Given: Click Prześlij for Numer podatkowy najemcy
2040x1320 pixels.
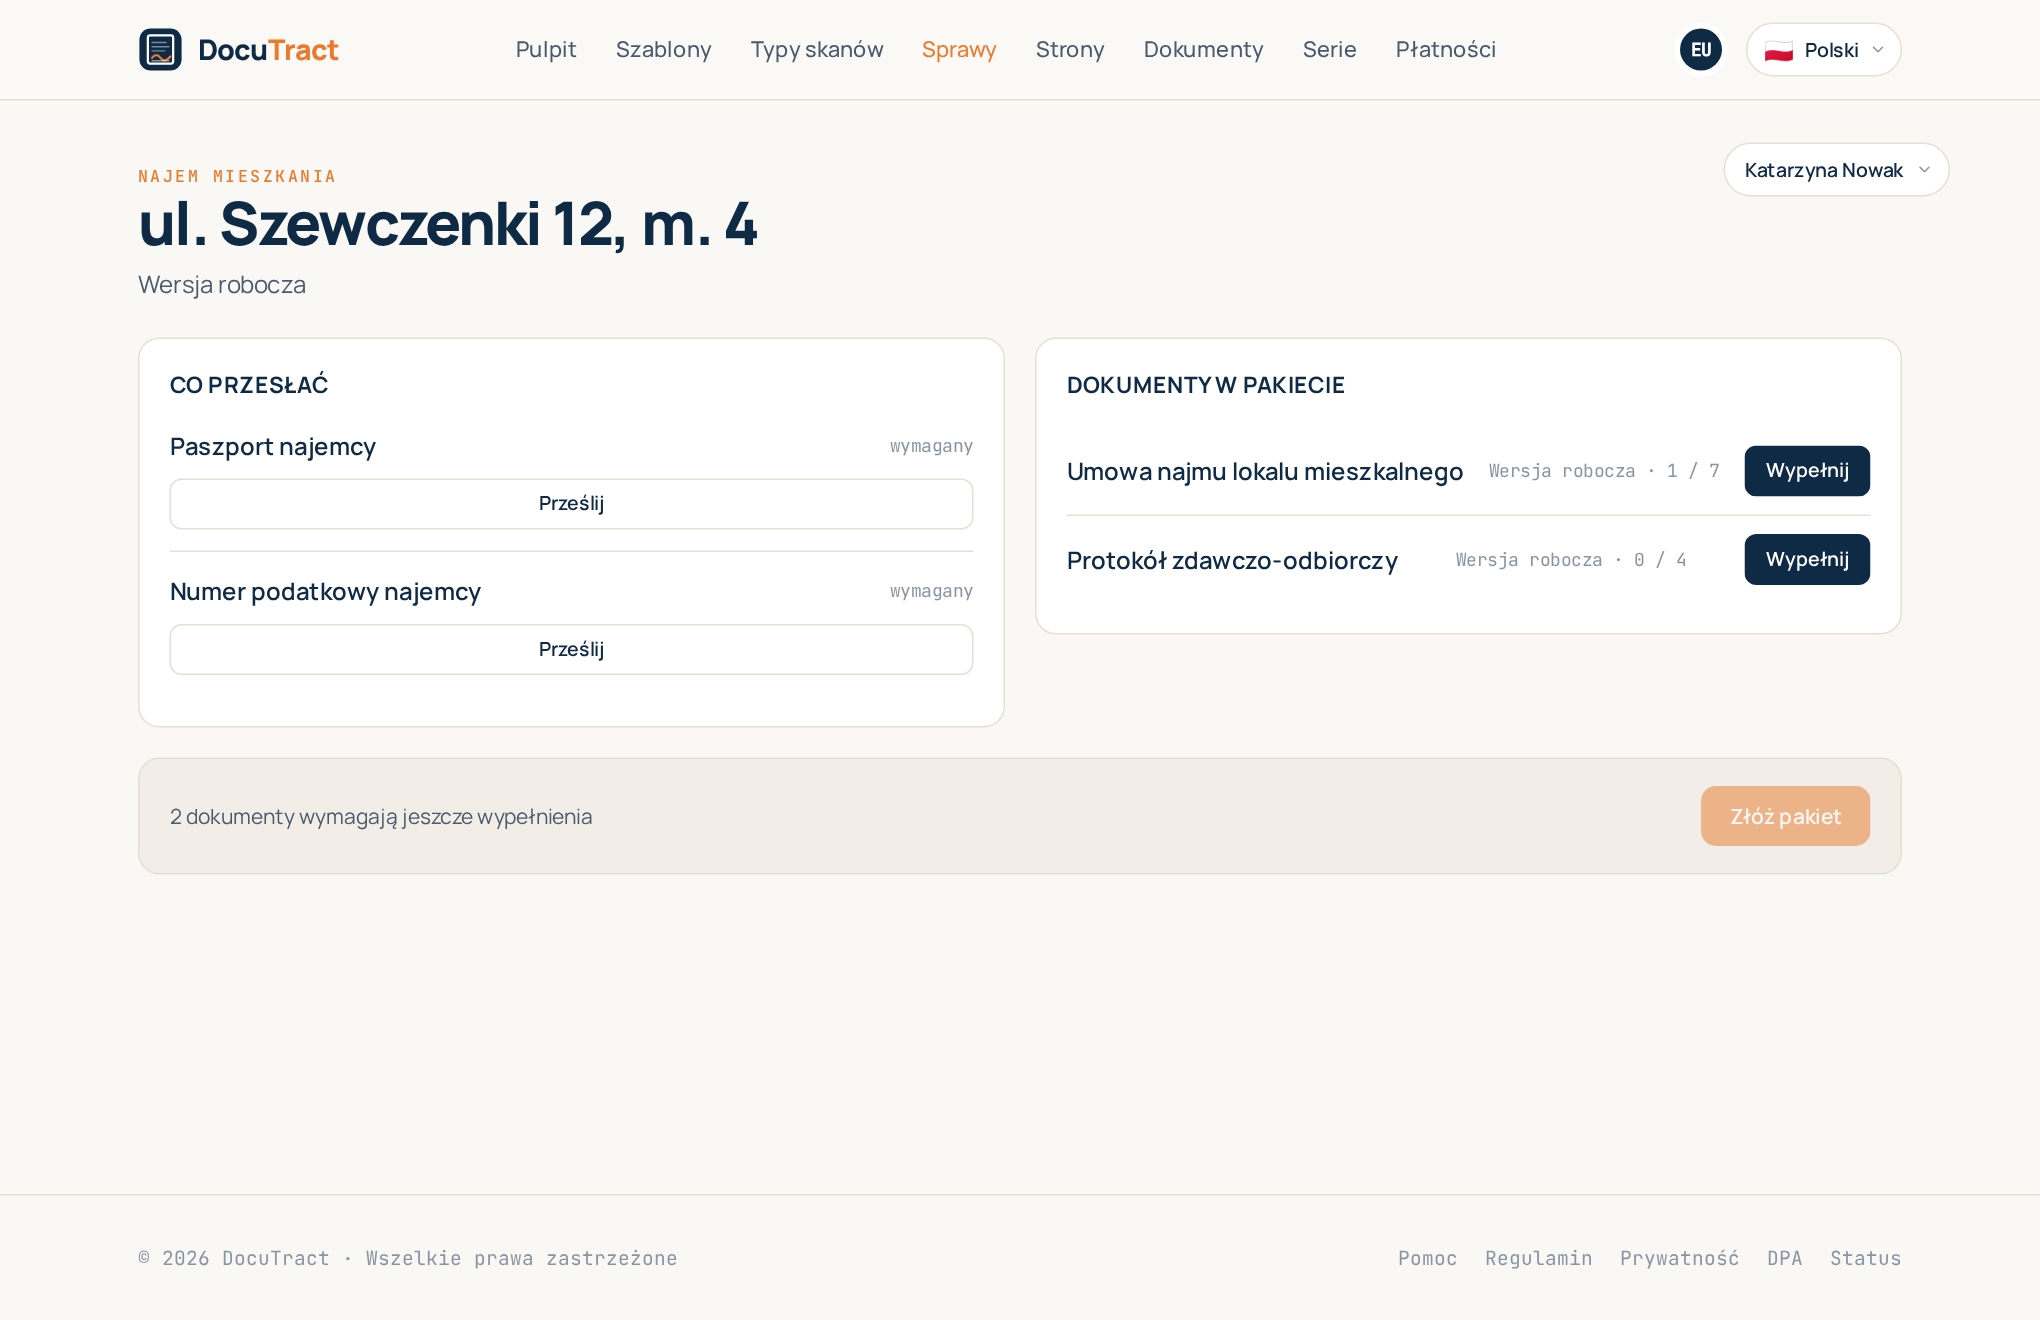Looking at the screenshot, I should [x=571, y=650].
